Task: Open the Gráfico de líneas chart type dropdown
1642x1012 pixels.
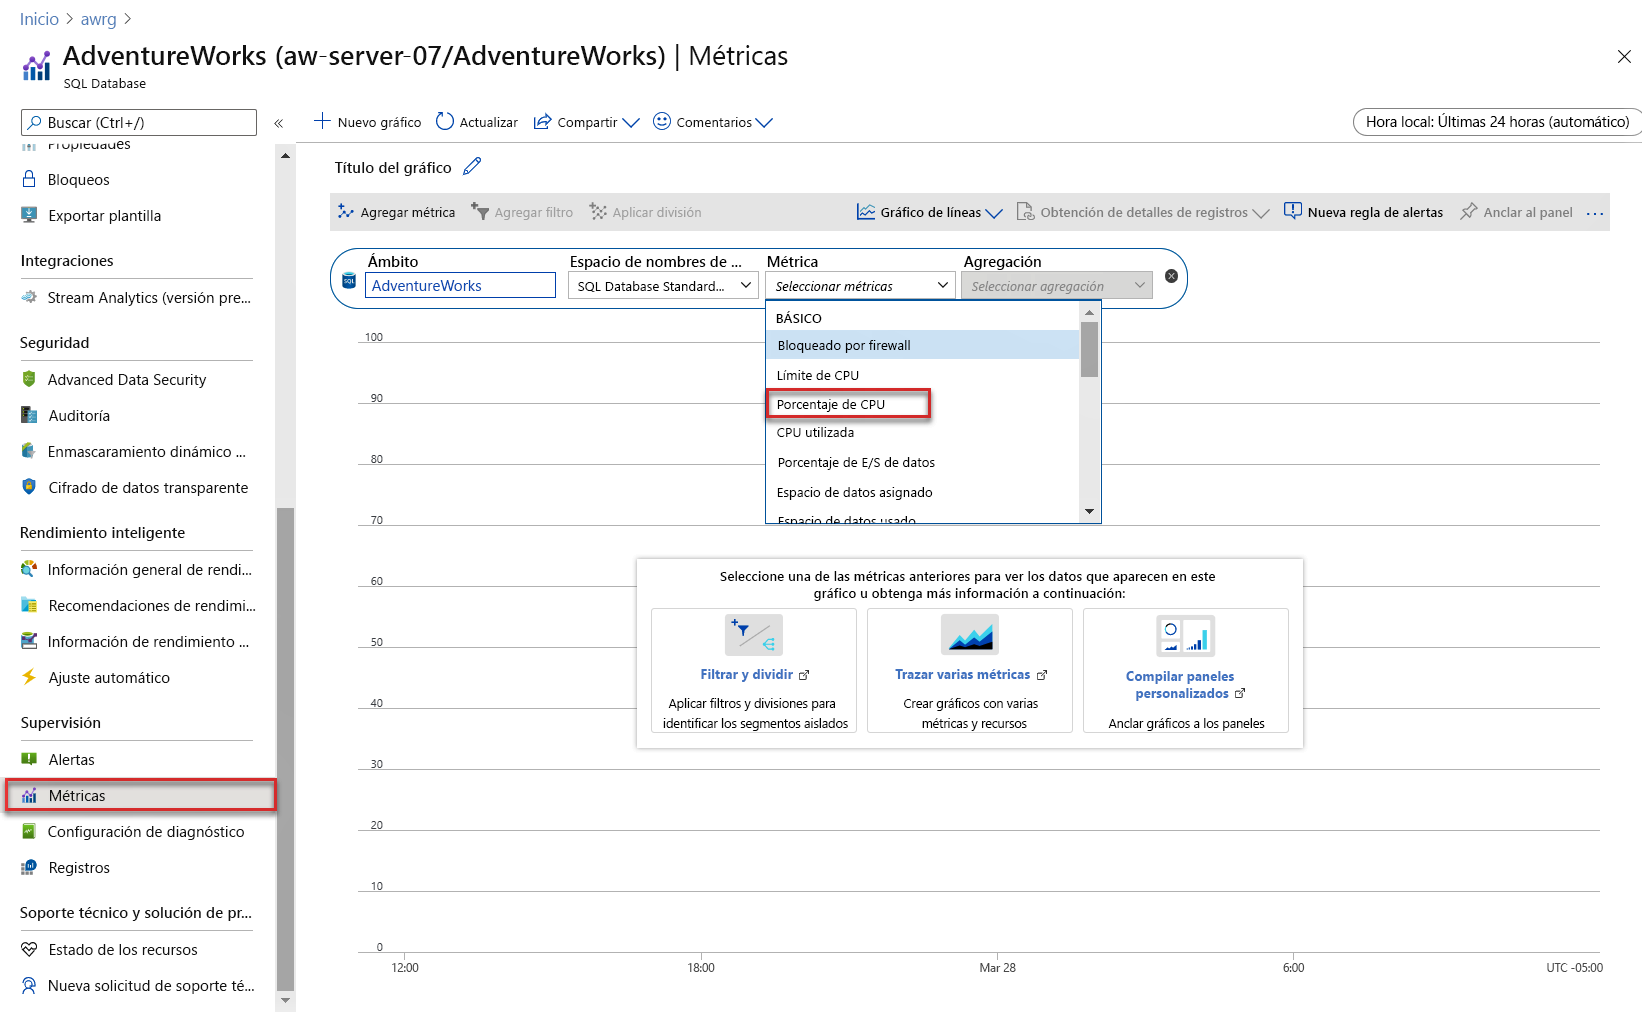Action: (929, 212)
